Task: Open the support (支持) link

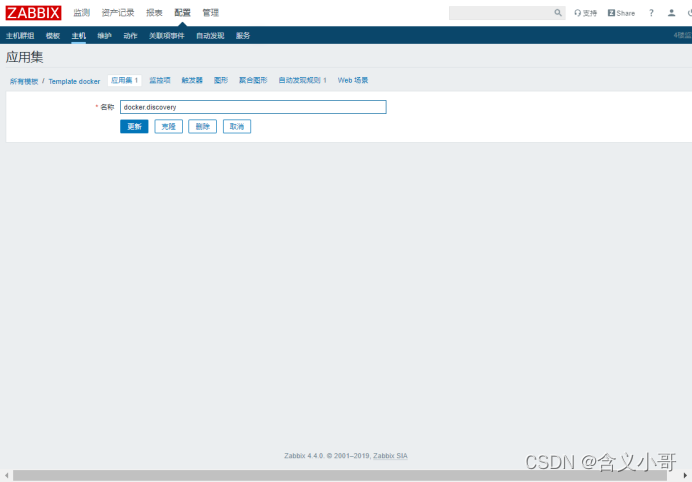Action: pyautogui.click(x=585, y=13)
